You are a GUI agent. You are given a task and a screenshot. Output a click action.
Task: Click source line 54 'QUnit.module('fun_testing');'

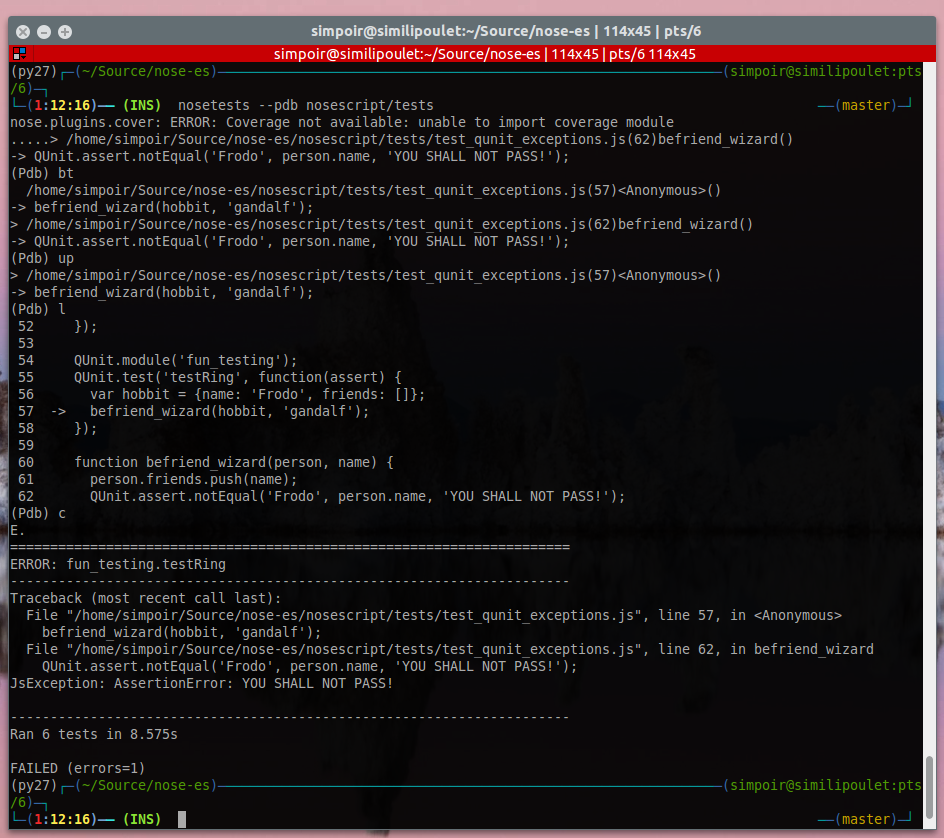(x=185, y=361)
